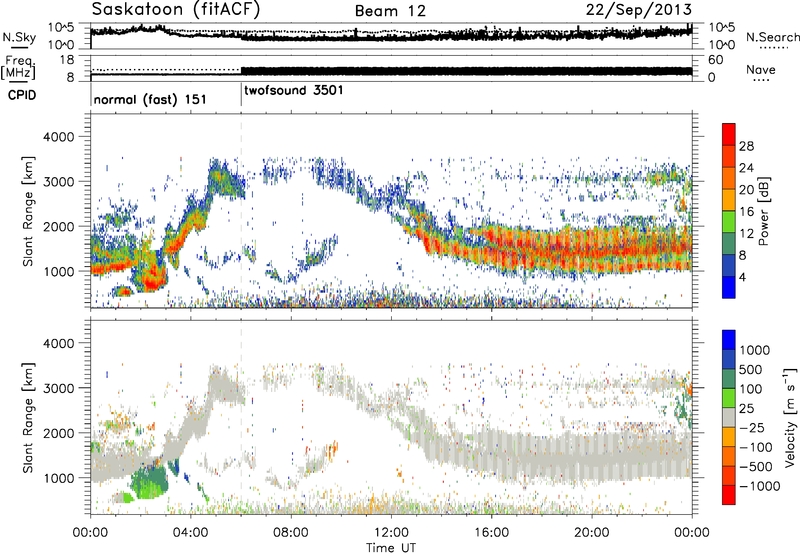Click the red bottom of the velocity colorbar
This screenshot has height=554, width=800.
729,495
